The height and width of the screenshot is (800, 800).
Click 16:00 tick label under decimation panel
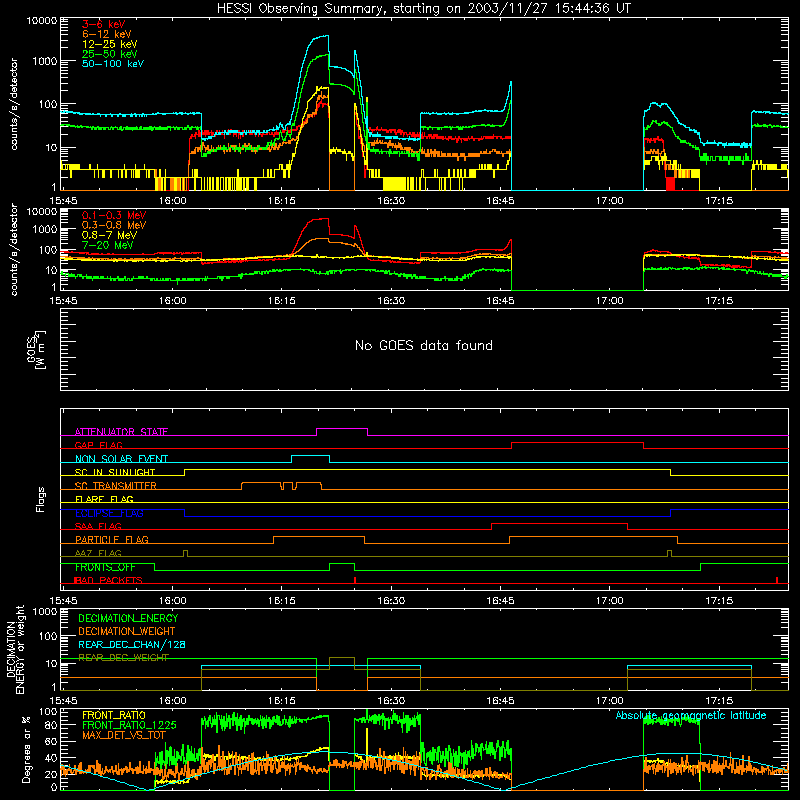pos(172,701)
